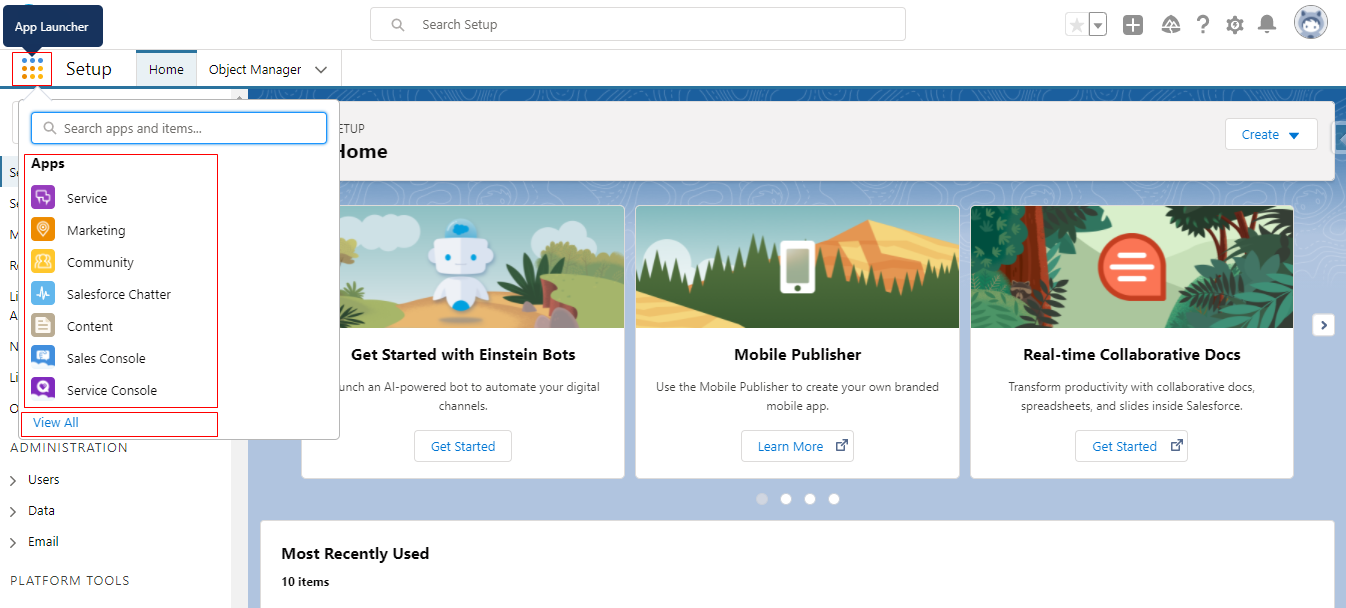
Task: Open the Create dropdown button
Action: 1271,134
